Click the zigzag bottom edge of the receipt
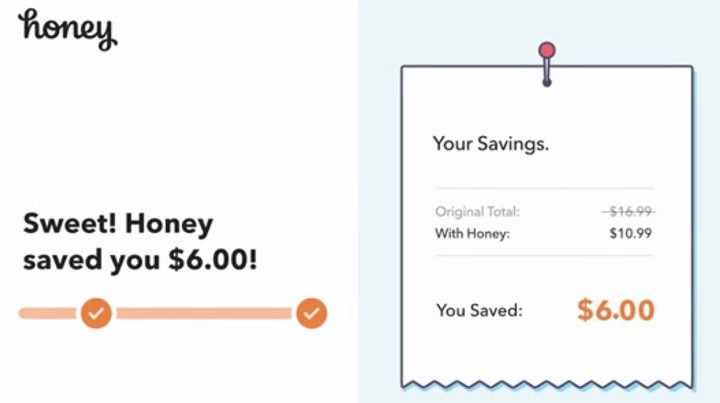 point(546,383)
